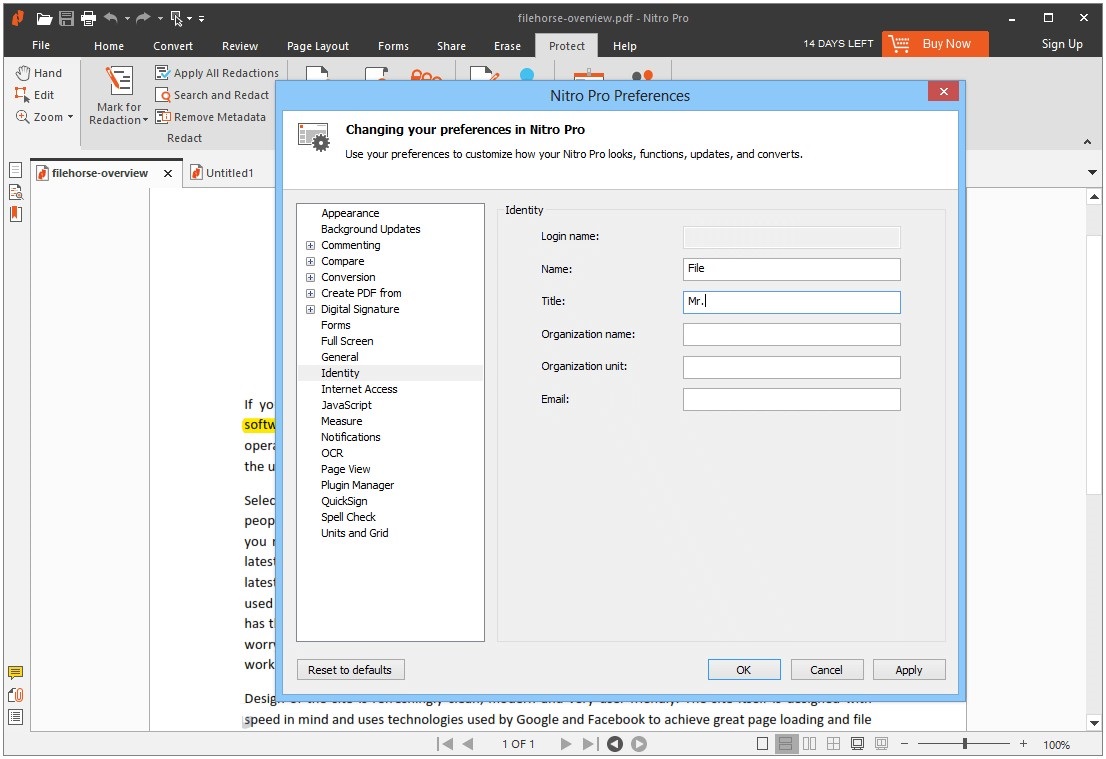Image resolution: width=1106 pixels, height=759 pixels.
Task: Go to the first page button
Action: pyautogui.click(x=444, y=743)
